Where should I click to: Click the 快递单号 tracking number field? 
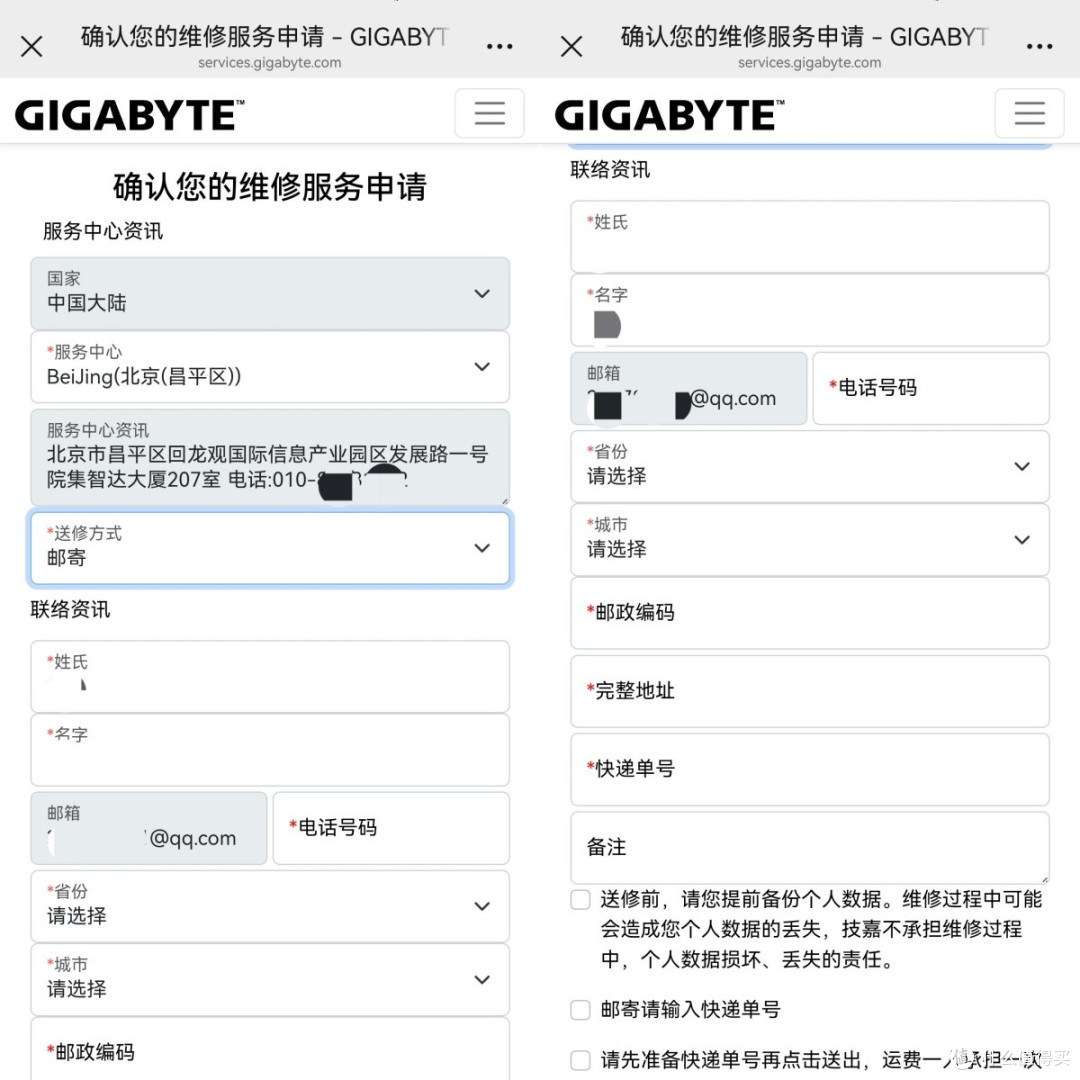[810, 769]
